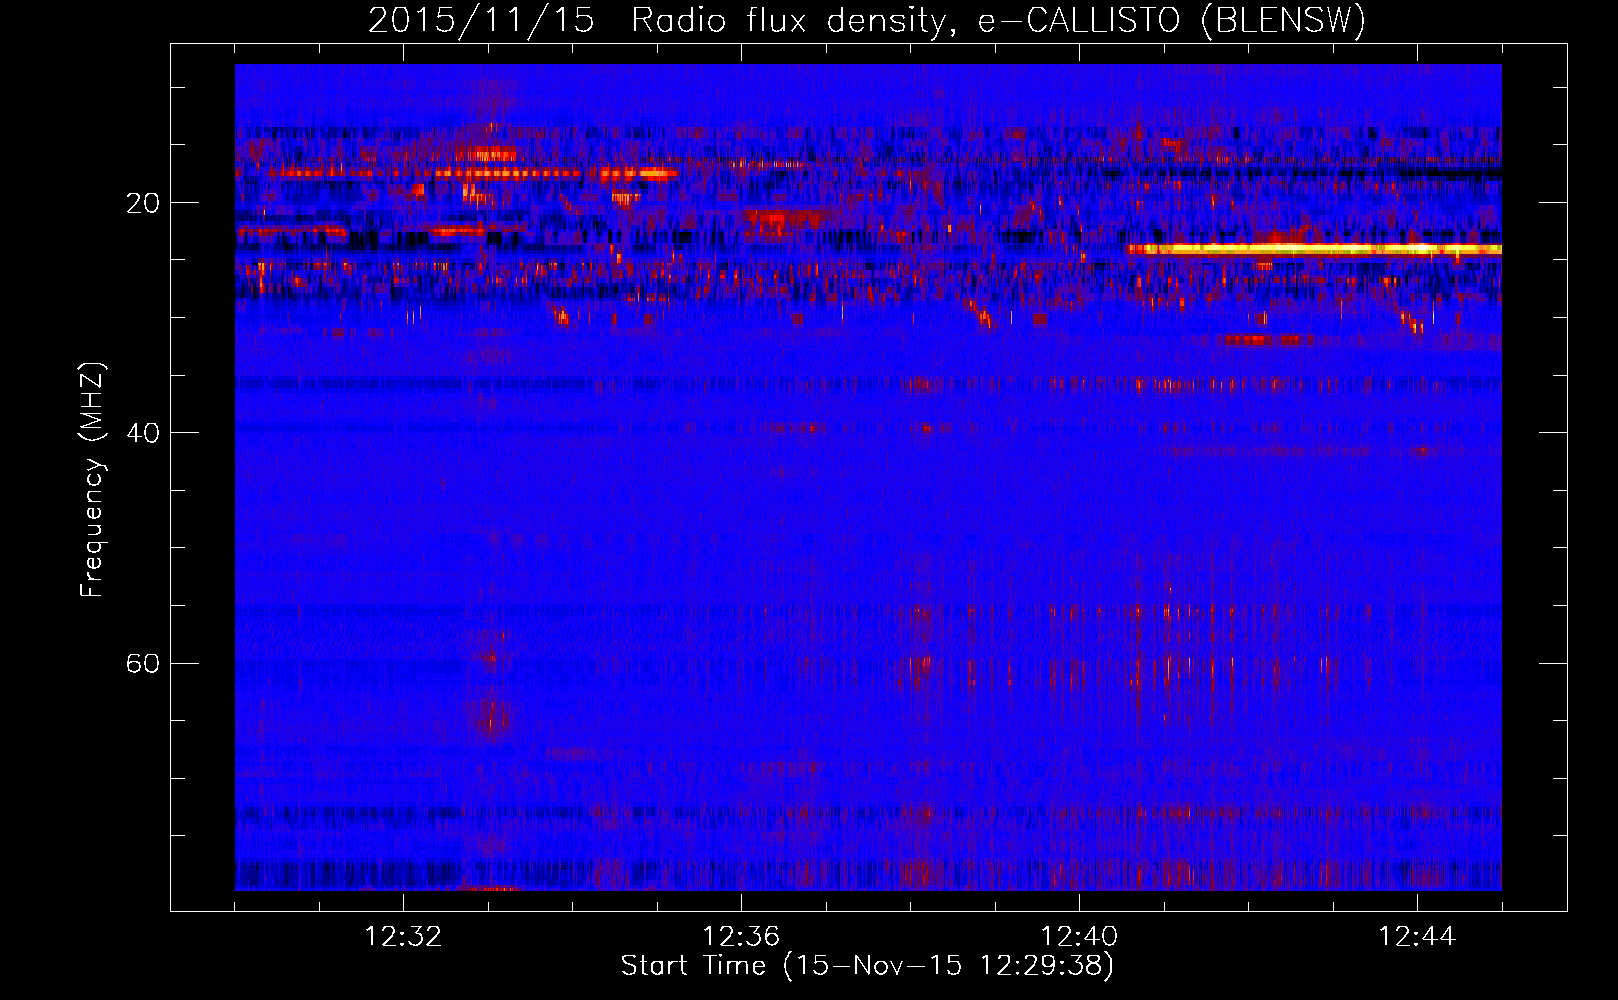Click the 12:40 time tick label
Viewport: 1618px width, 1000px height.
tap(1079, 937)
